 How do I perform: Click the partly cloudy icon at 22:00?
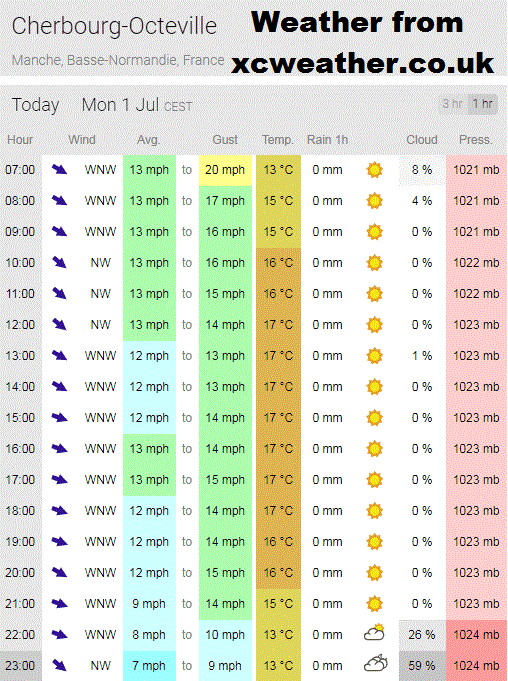click(x=374, y=633)
